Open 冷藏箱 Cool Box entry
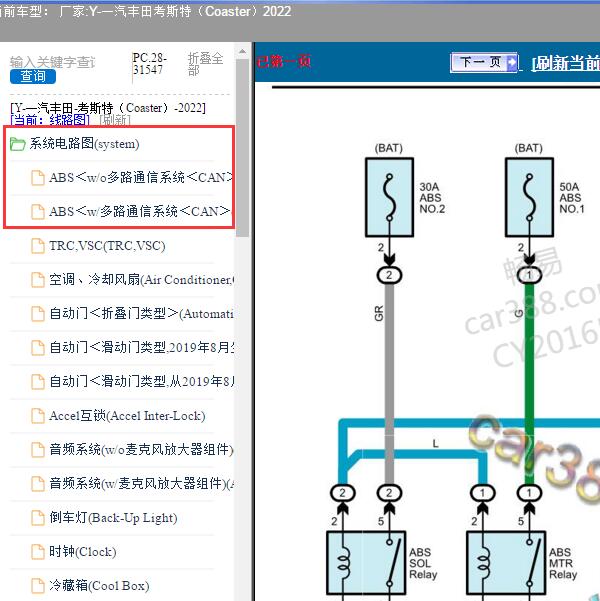Image resolution: width=600 pixels, height=601 pixels. 99,586
